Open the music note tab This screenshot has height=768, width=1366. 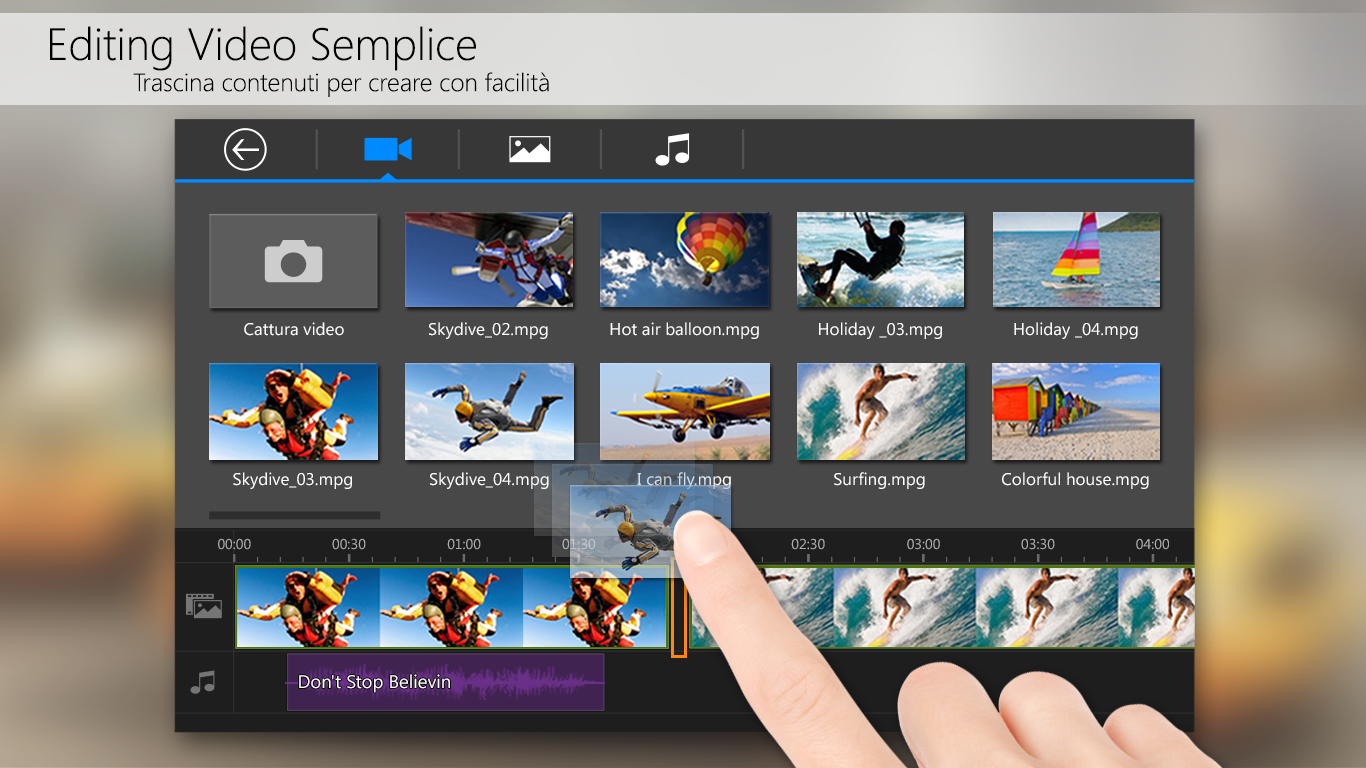672,150
